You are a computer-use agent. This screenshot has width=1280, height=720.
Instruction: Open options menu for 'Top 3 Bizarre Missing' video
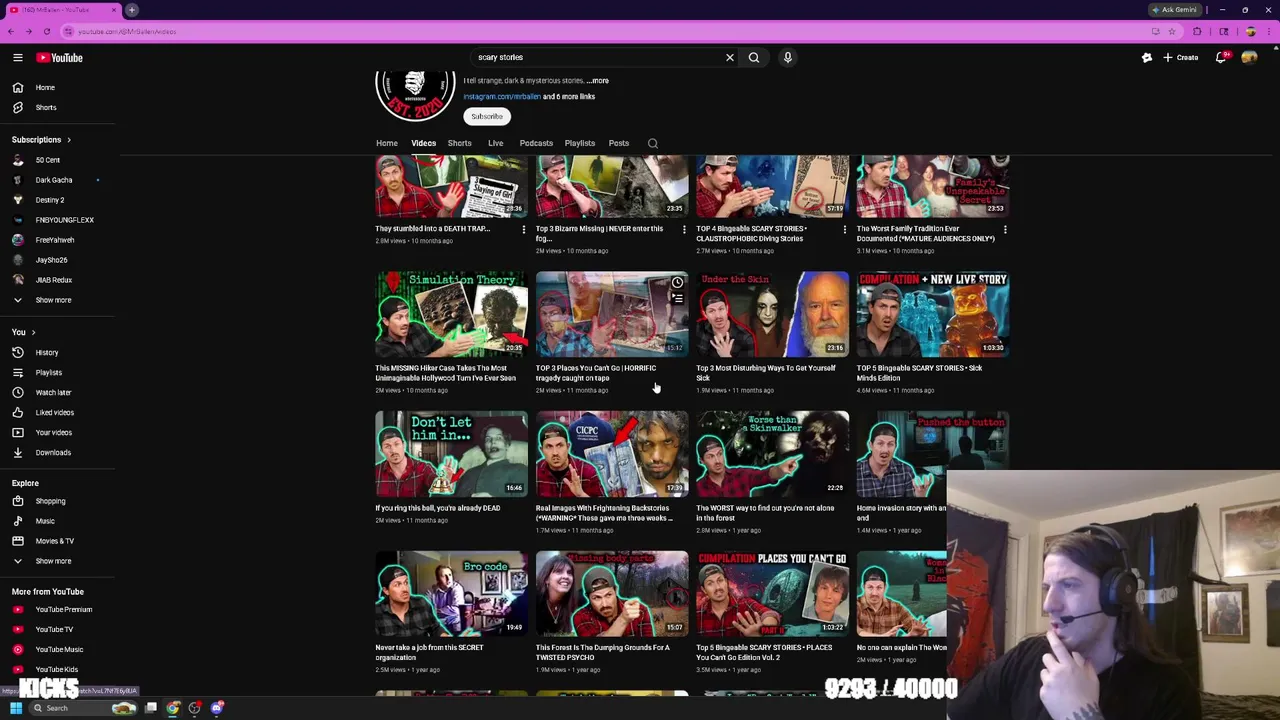click(x=684, y=230)
